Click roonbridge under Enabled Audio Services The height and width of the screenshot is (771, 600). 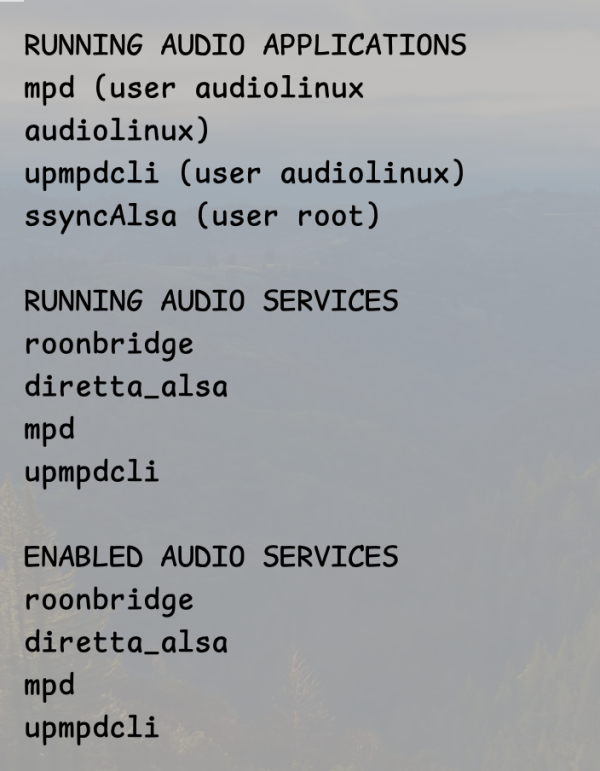coord(108,600)
